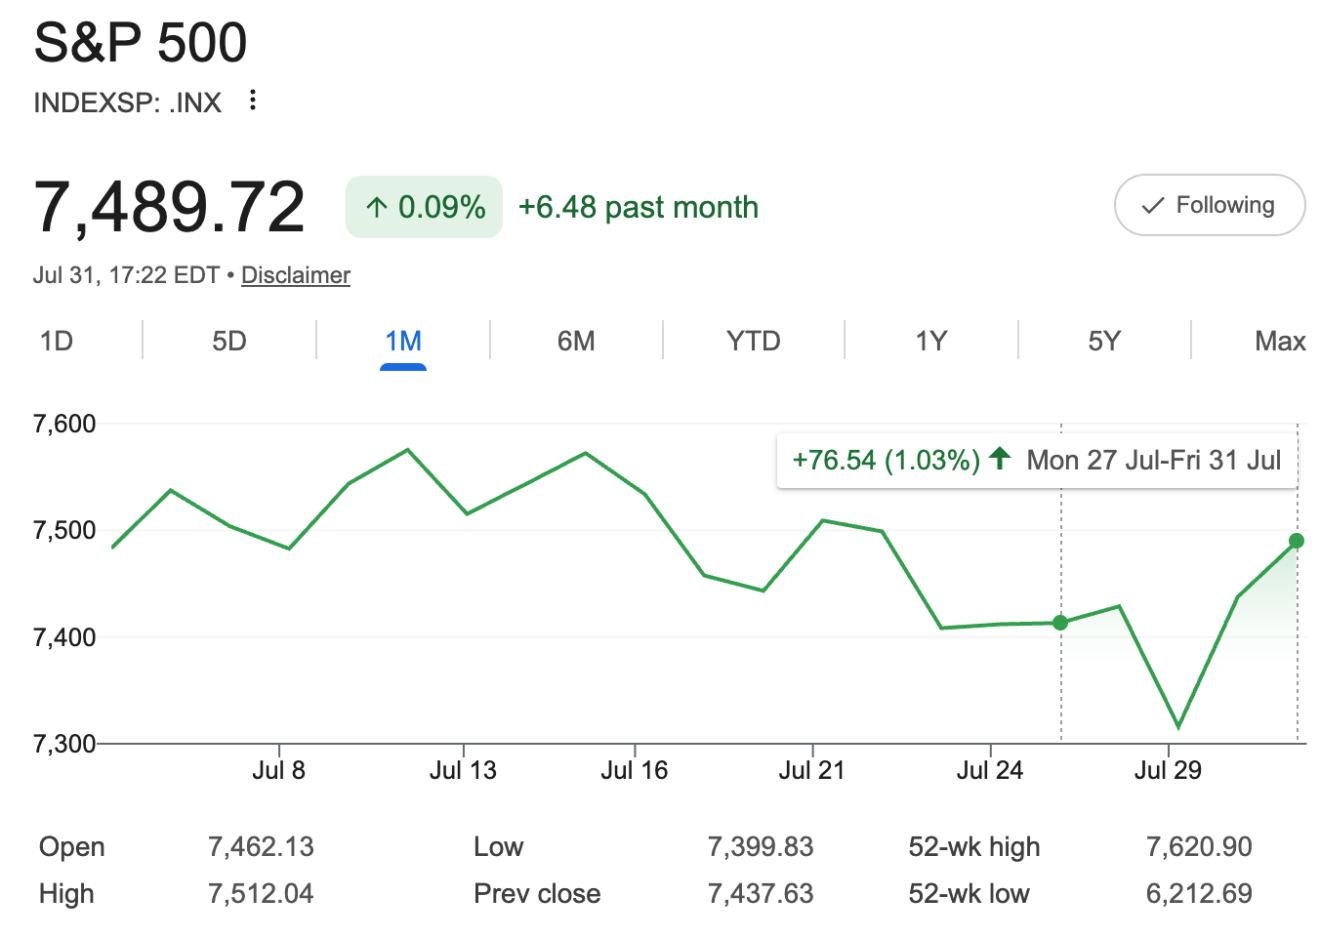The image size is (1320, 937).
Task: Switch to the 6M time range
Action: pos(576,341)
